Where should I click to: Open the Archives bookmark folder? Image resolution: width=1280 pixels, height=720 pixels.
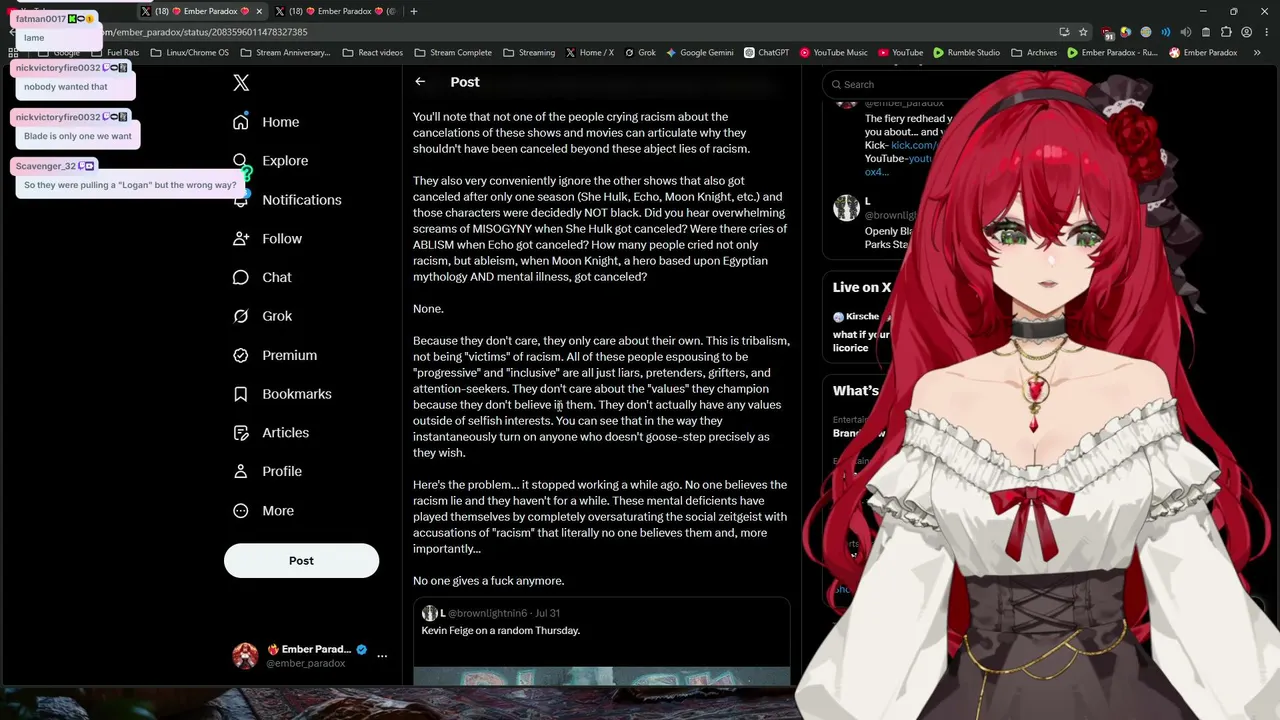coord(1034,52)
